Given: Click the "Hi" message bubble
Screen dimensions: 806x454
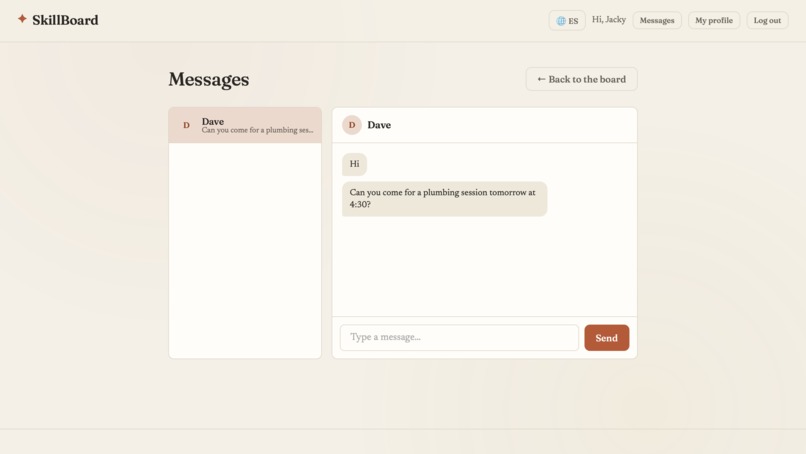Looking at the screenshot, I should [354, 164].
